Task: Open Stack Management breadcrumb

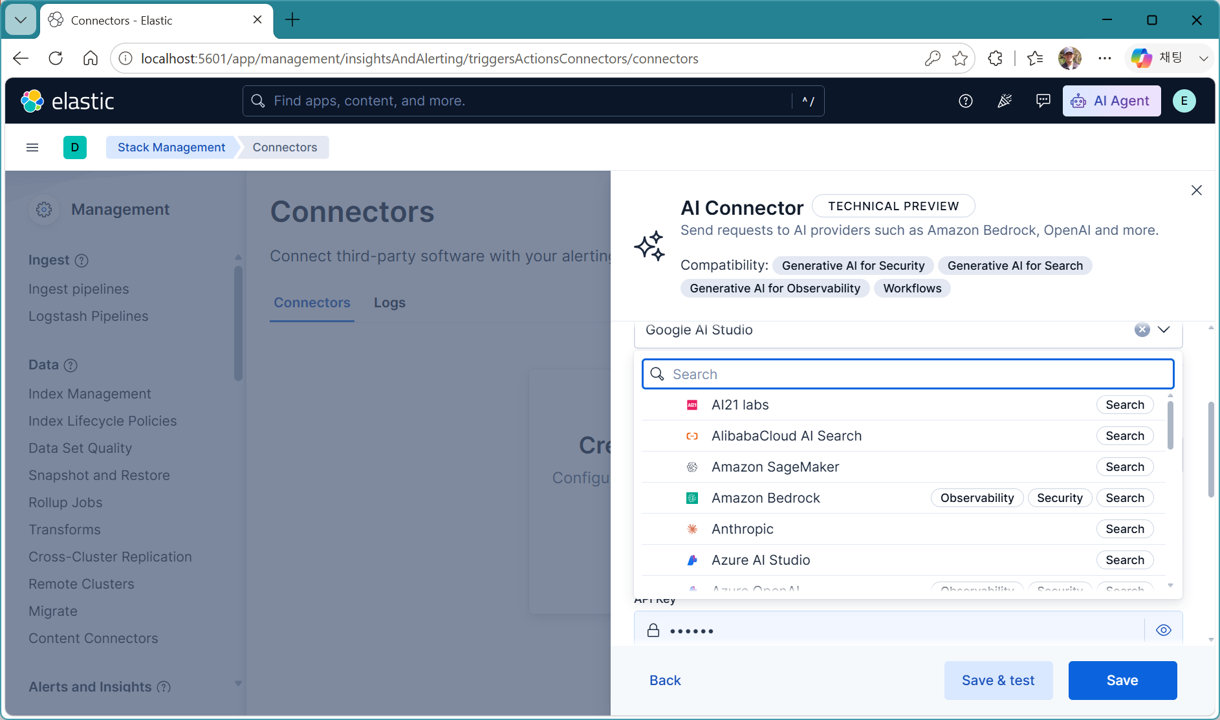Action: coord(171,147)
